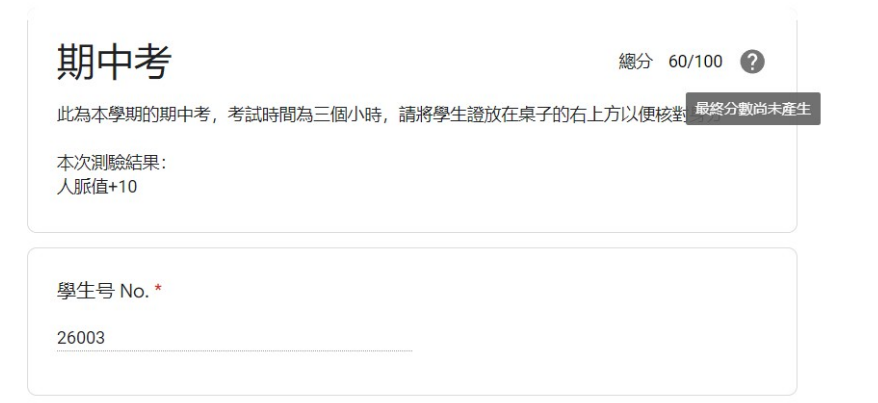Screen dimensions: 878x403
Task: Select the 60/100 score value
Action: [695, 62]
